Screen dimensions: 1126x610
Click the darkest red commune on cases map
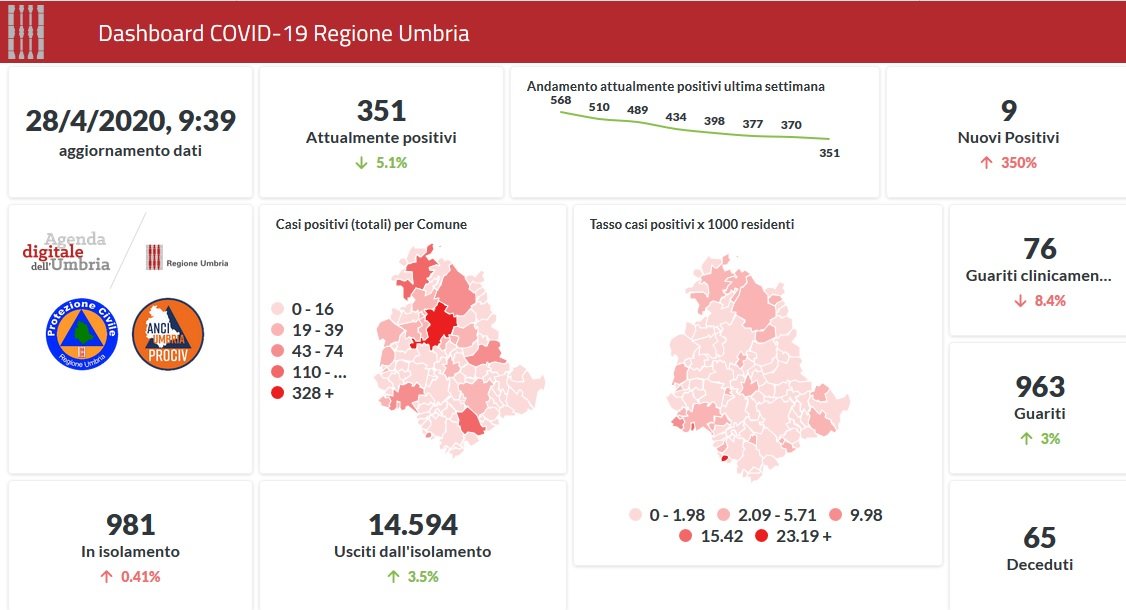438,325
